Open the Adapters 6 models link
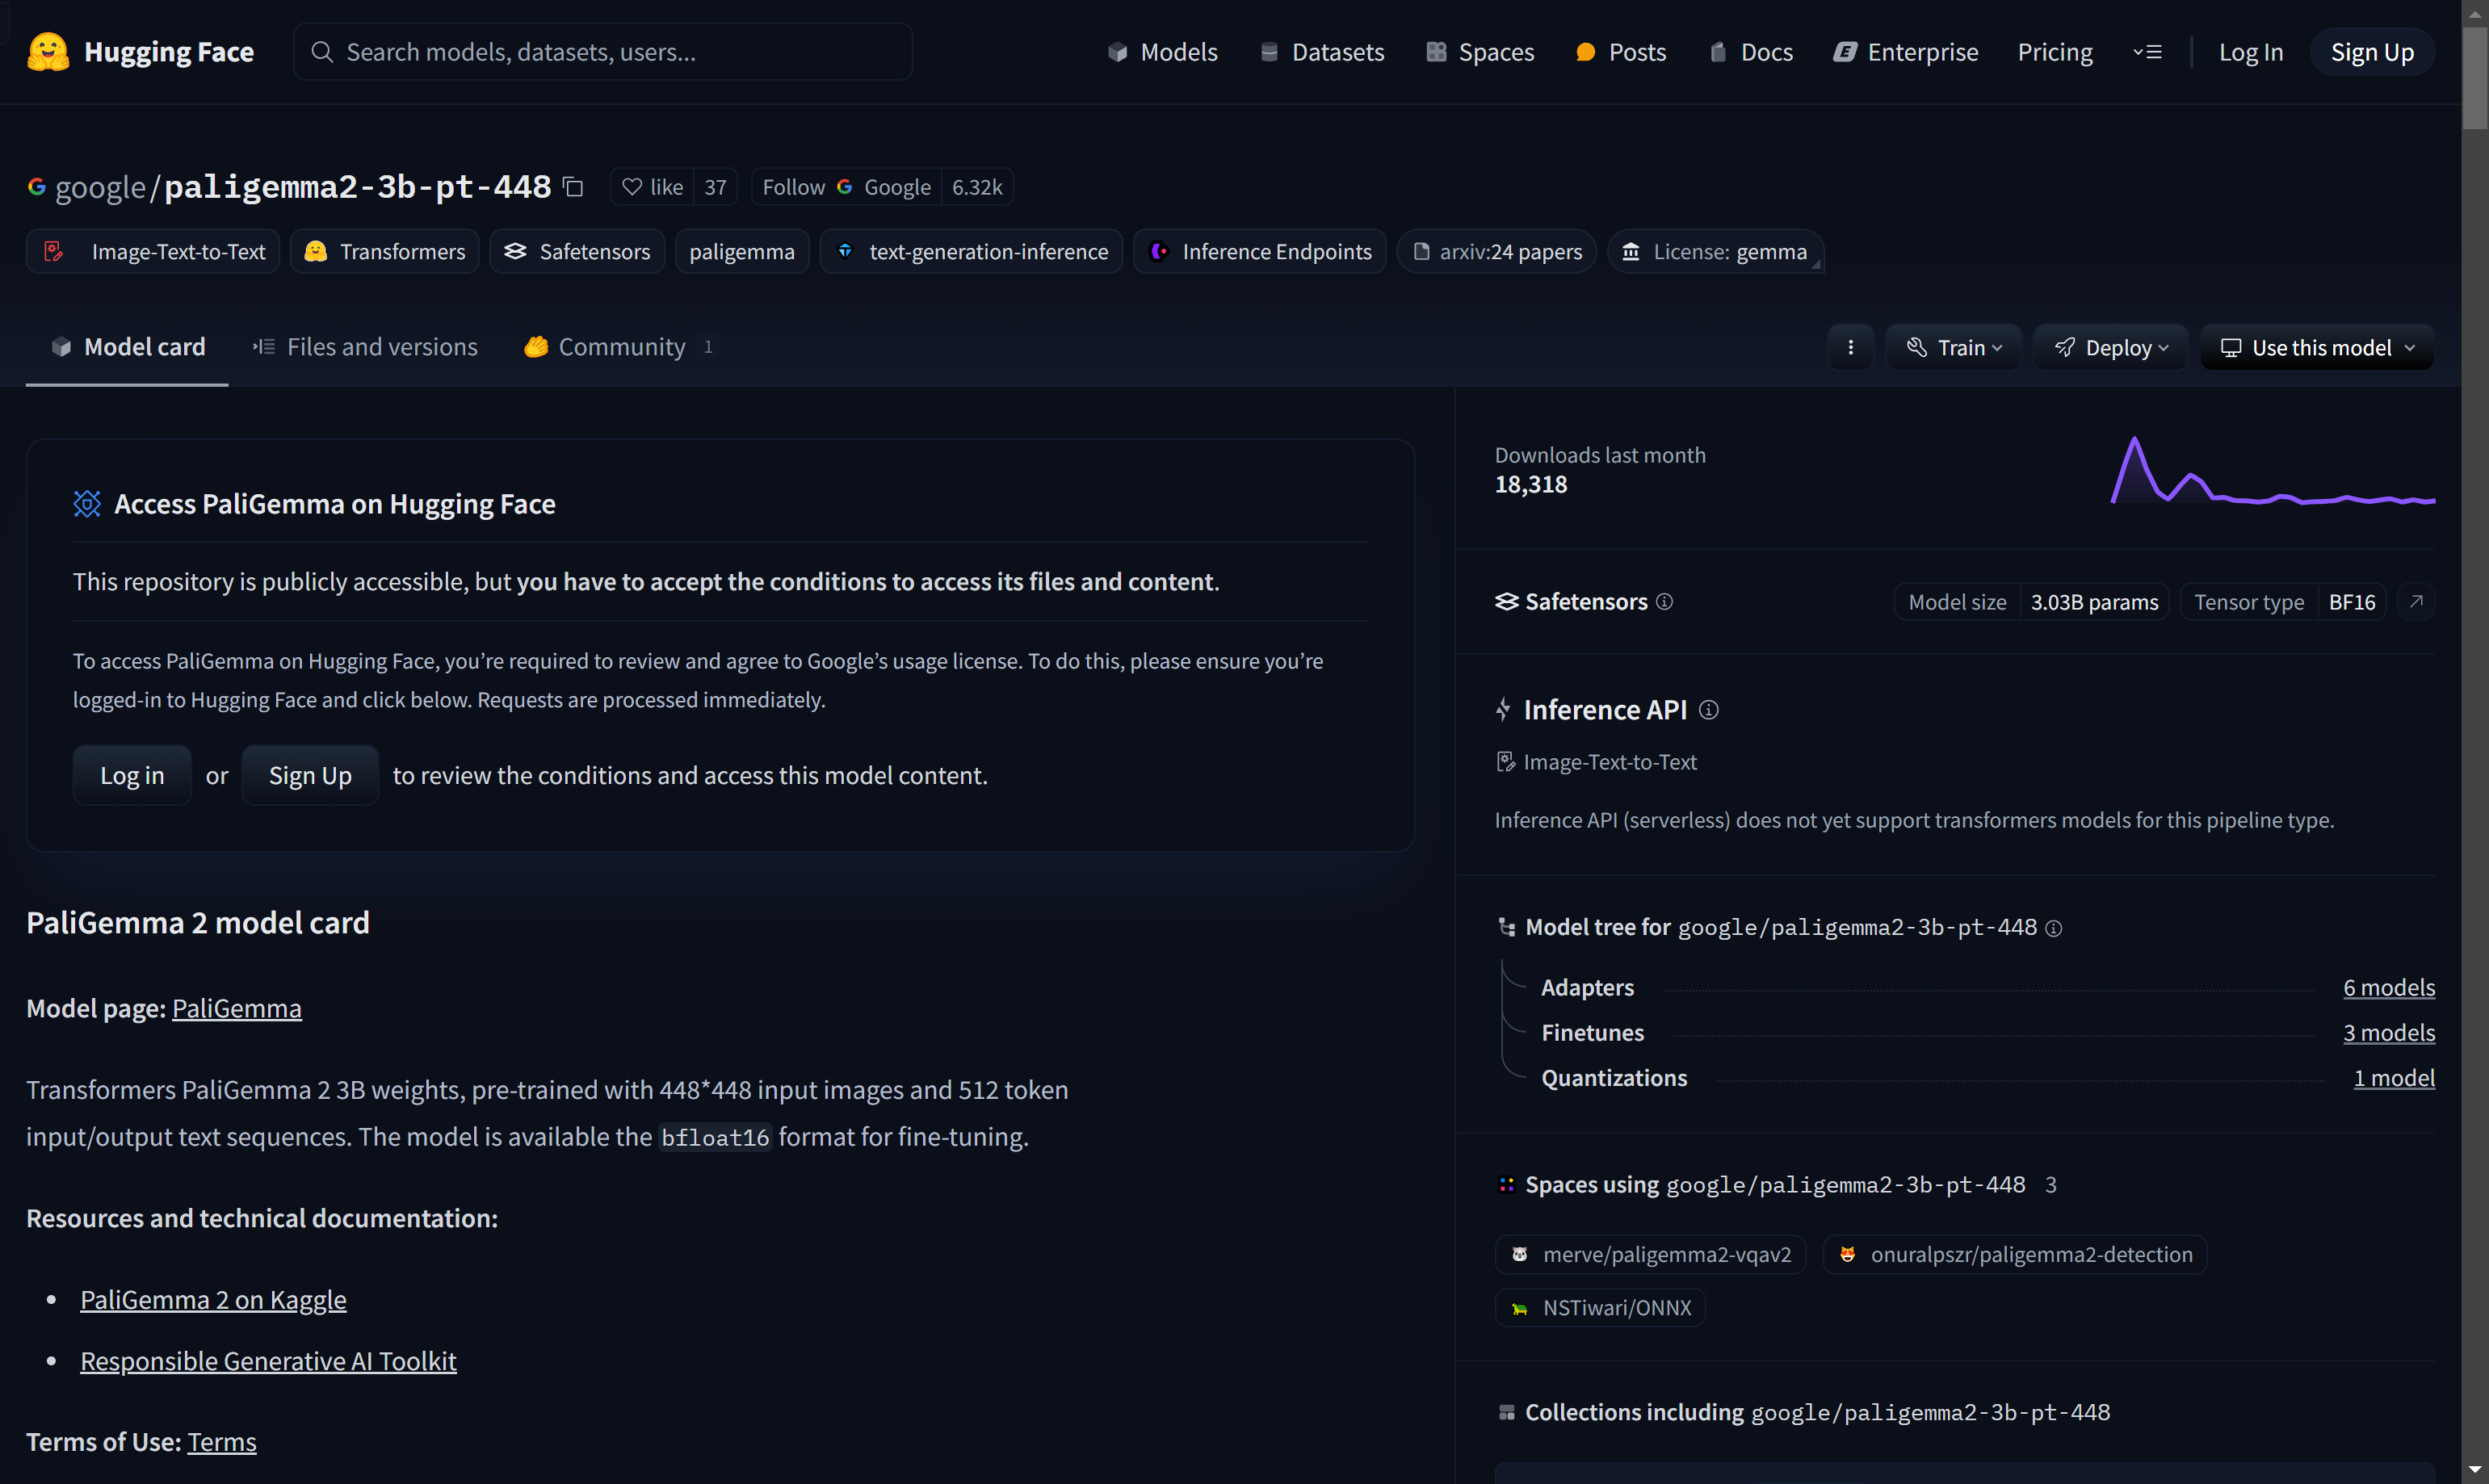This screenshot has height=1484, width=2489. click(2388, 987)
